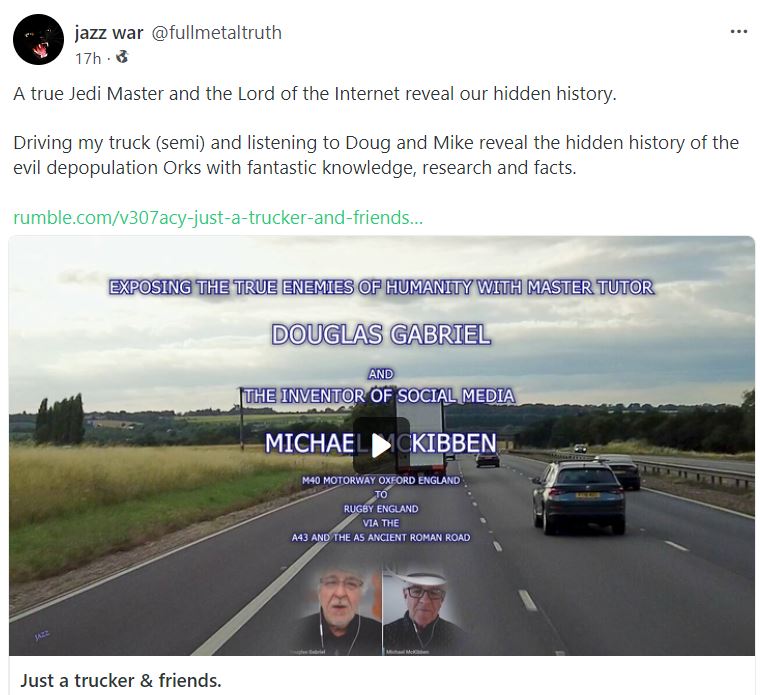
Task: Open the 17h post timestamp
Action: tap(88, 58)
